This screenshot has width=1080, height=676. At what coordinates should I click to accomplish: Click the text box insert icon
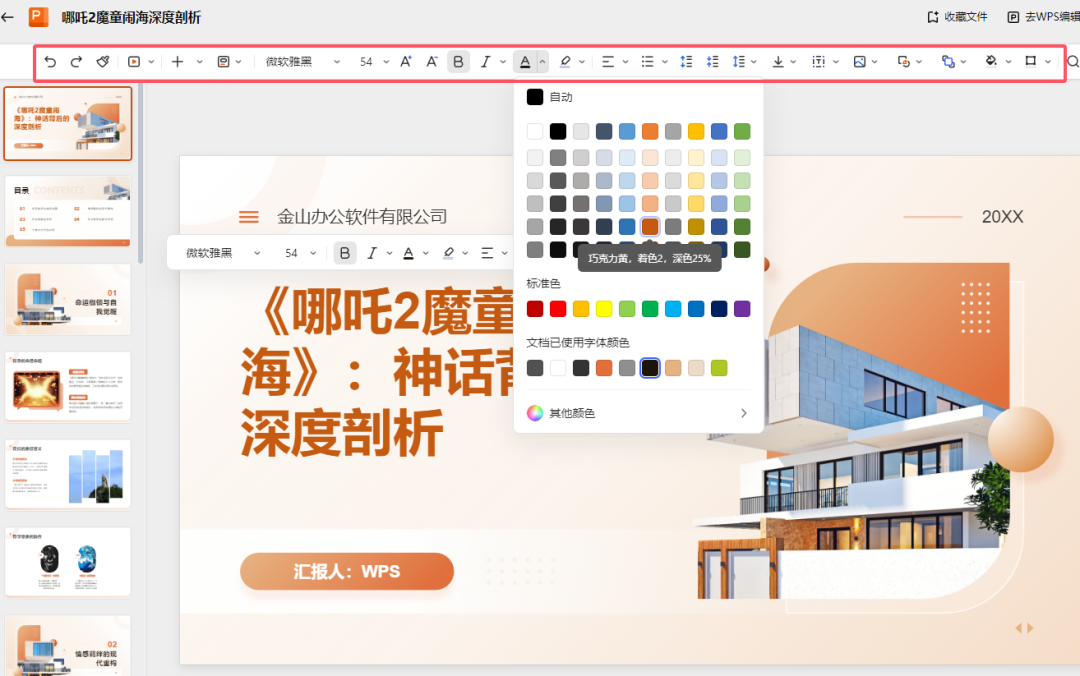tap(818, 61)
